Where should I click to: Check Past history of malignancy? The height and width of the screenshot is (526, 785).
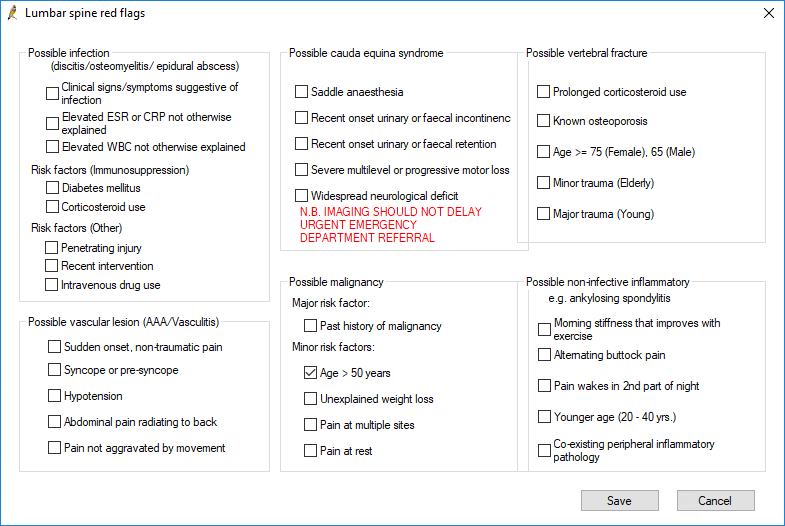[311, 326]
